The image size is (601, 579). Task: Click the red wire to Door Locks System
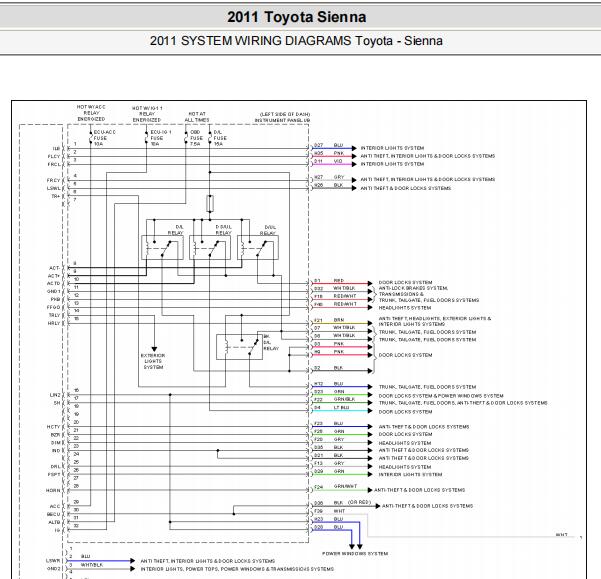click(x=341, y=284)
